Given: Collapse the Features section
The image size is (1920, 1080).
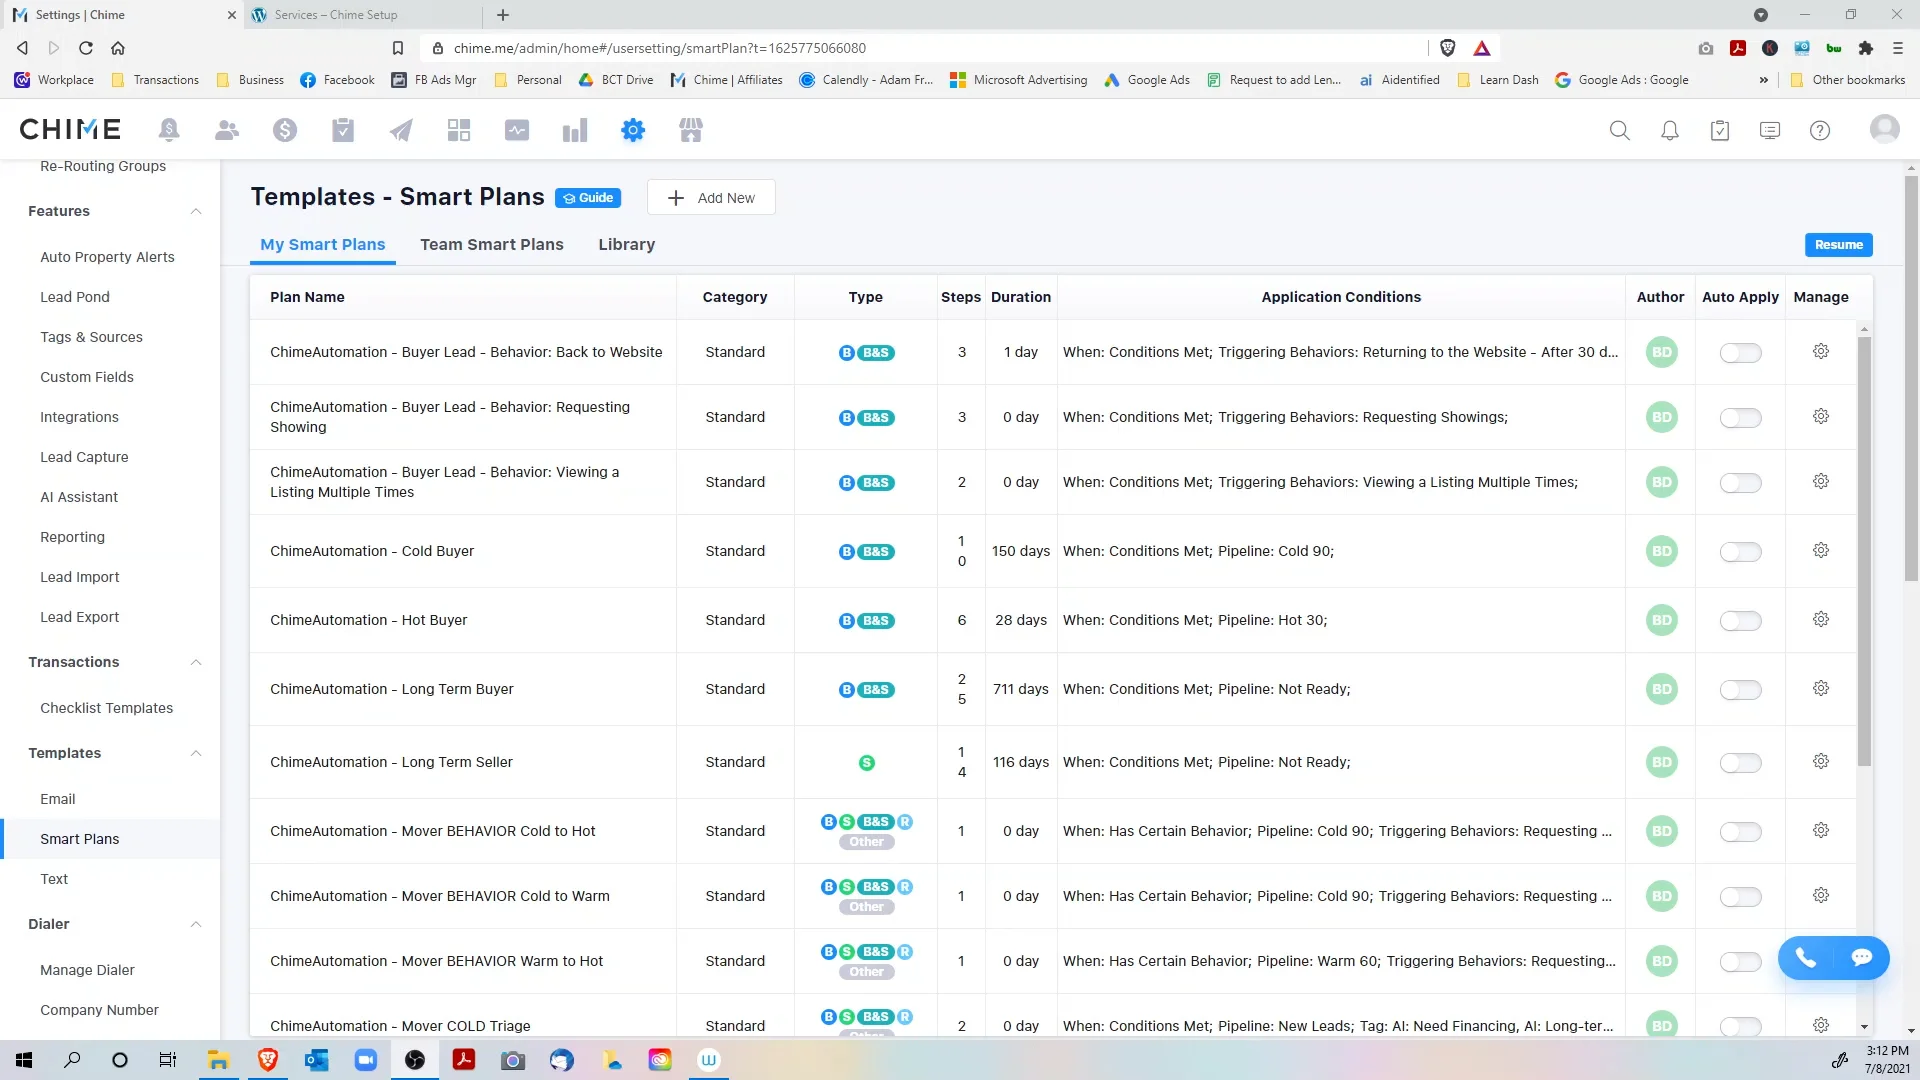Looking at the screenshot, I should click(196, 211).
